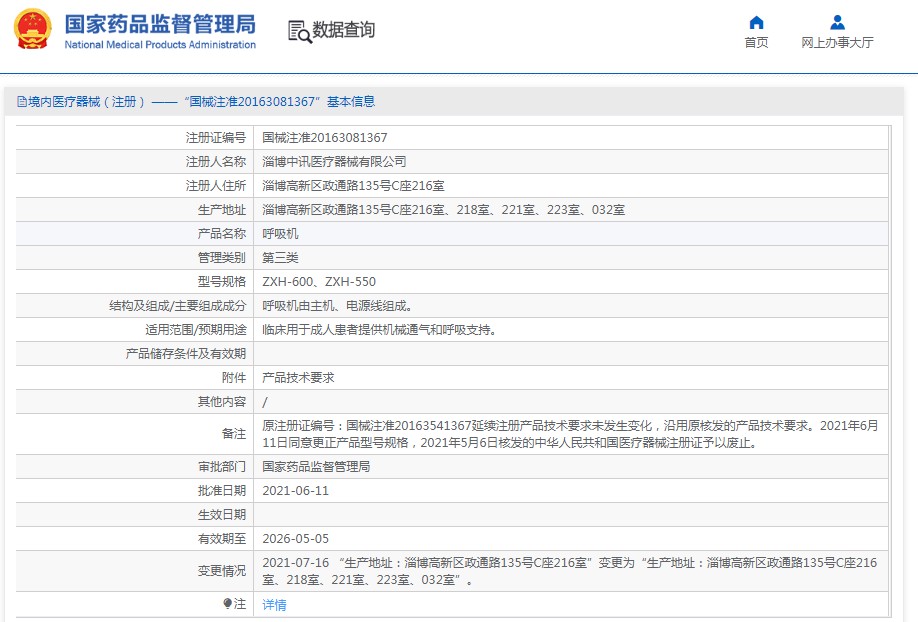Click the 产品技术要求 attachment entry

pyautogui.click(x=298, y=378)
